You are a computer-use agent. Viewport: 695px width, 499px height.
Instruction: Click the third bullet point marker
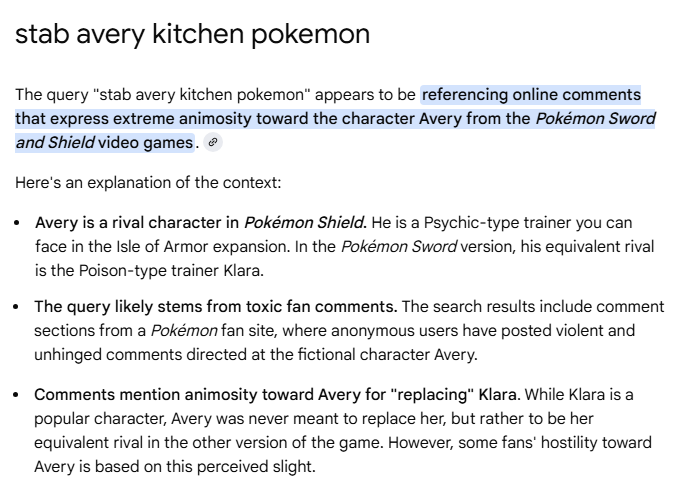coord(20,395)
